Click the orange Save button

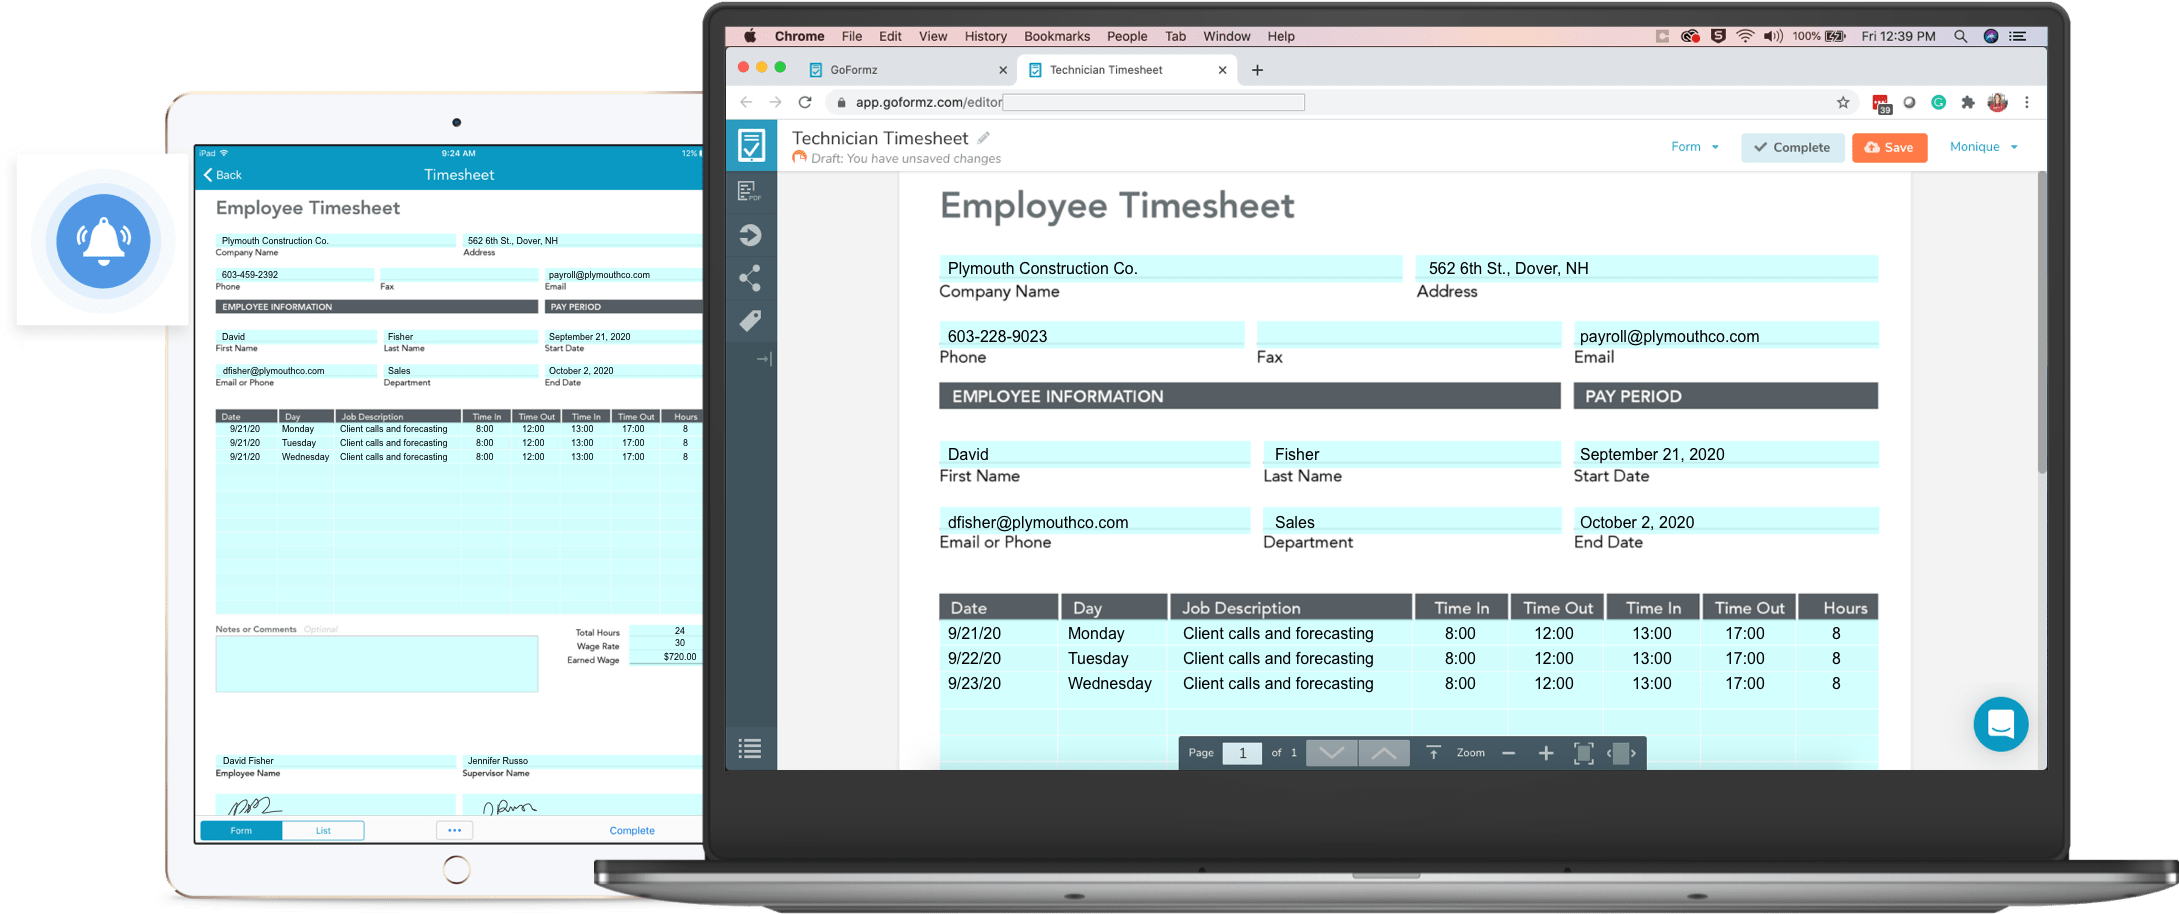[x=1888, y=147]
